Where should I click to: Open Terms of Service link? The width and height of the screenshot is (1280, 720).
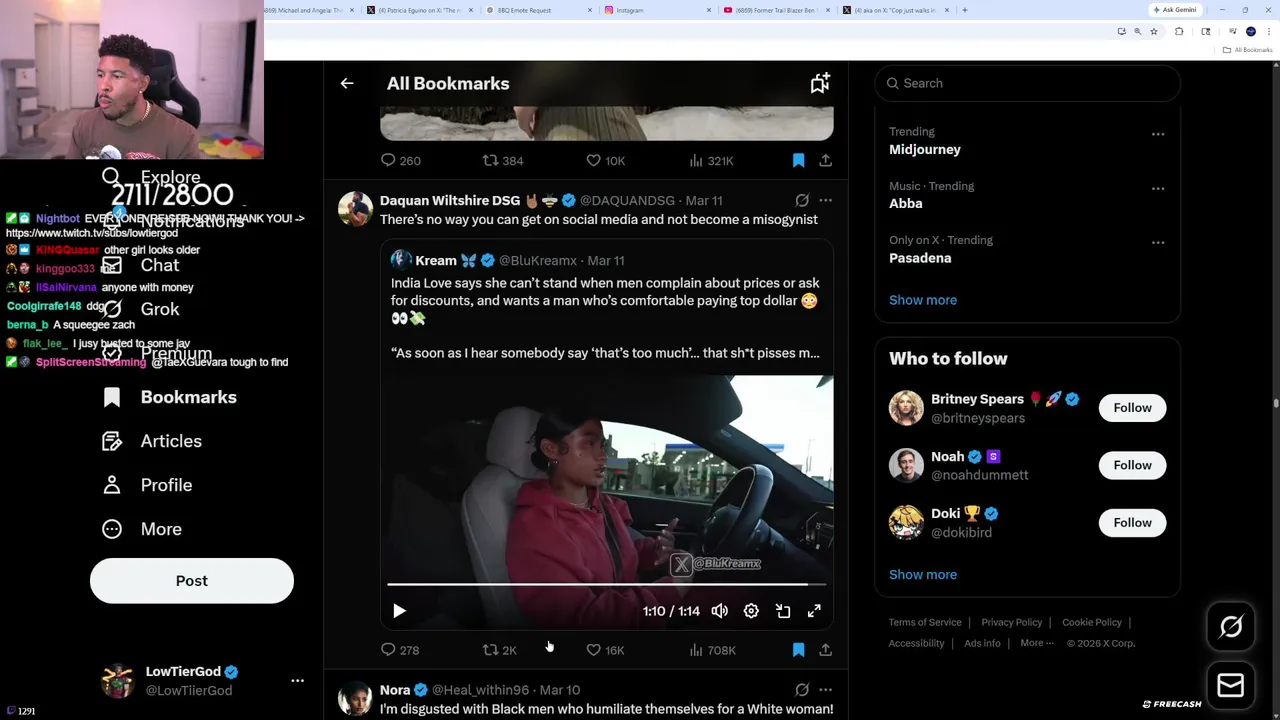click(x=925, y=622)
